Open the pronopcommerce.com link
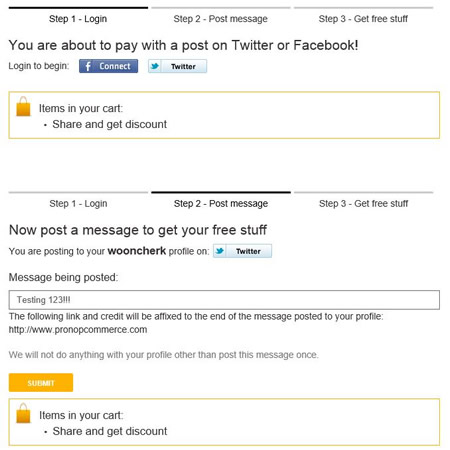450x450 pixels. tap(78, 330)
